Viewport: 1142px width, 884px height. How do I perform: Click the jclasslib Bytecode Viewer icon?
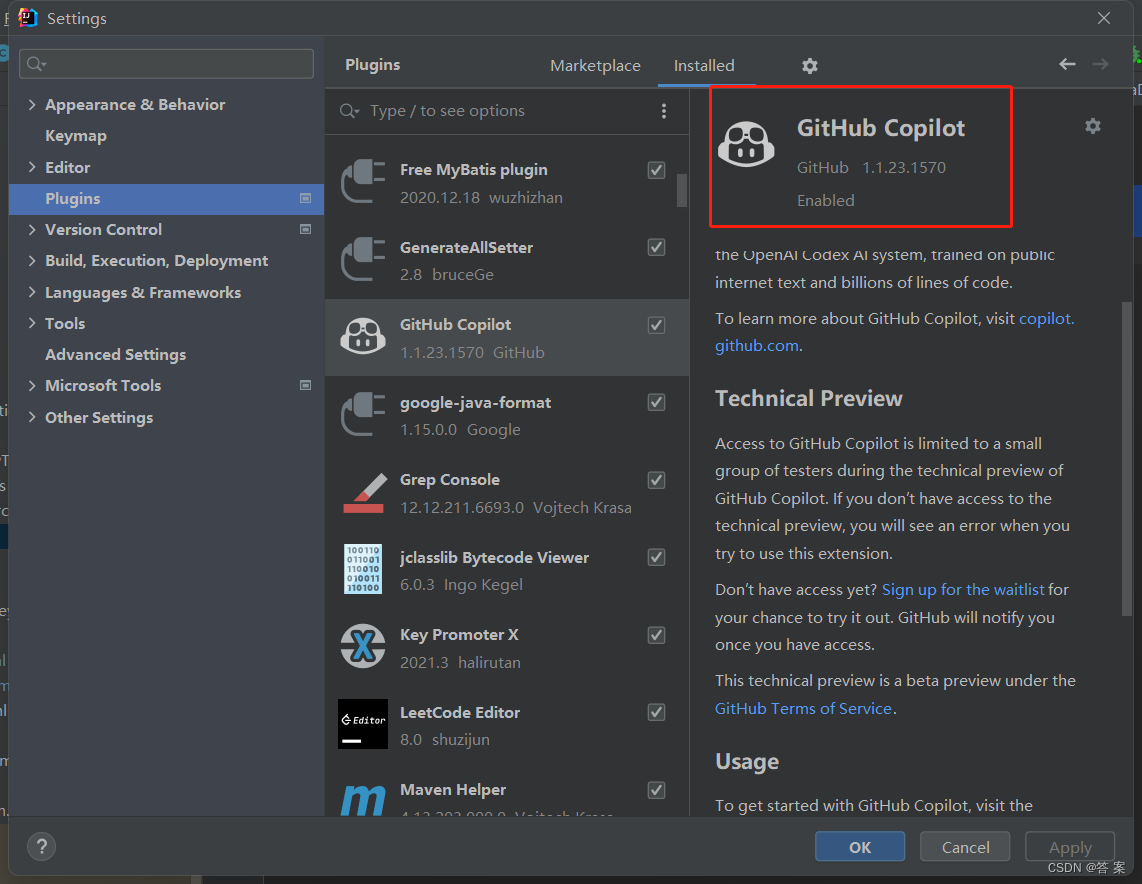[363, 569]
